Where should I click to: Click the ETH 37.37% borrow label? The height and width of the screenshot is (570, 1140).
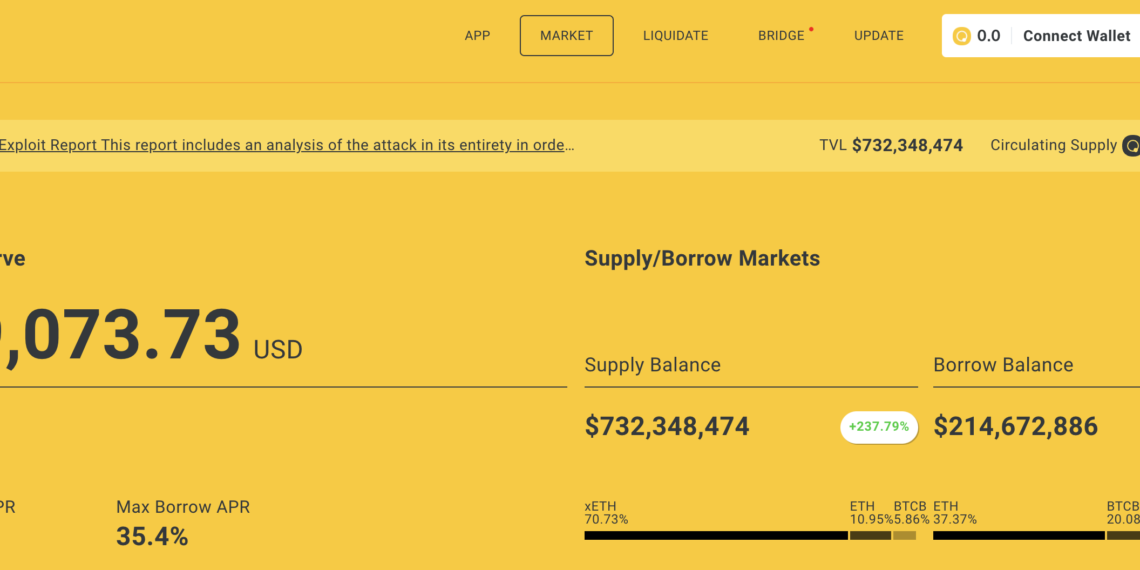[955, 513]
